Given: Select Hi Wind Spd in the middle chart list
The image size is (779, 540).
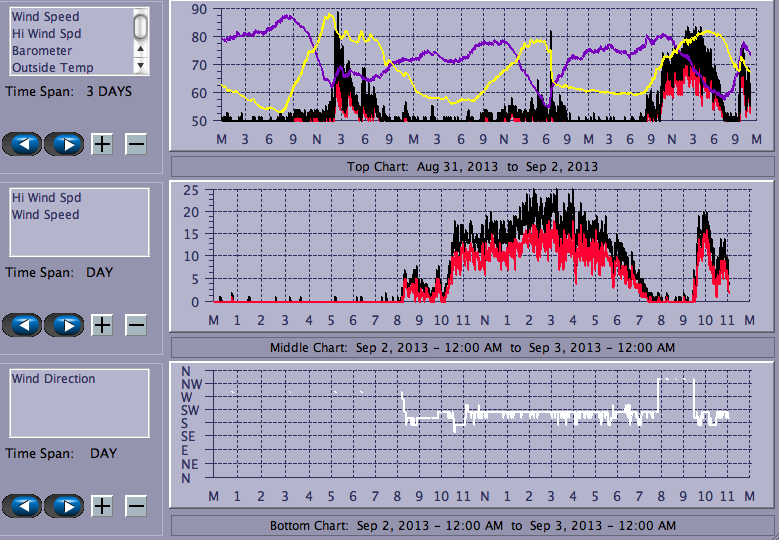Looking at the screenshot, I should click(46, 198).
